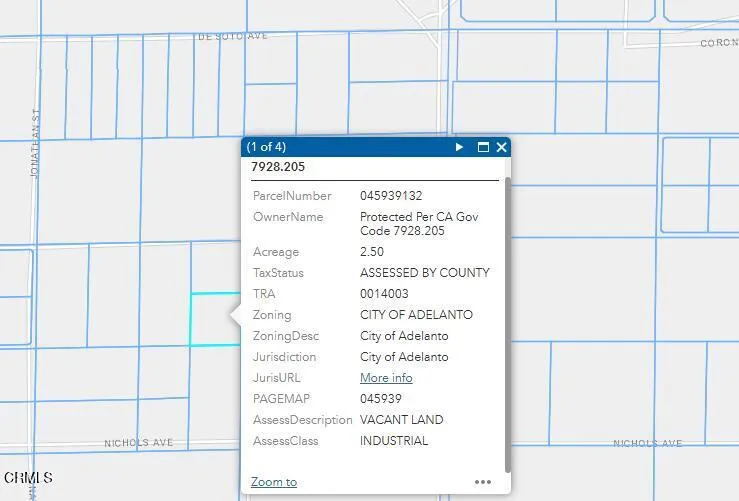739x501 pixels.
Task: Click the INDUSTRIAL assess class value
Action: (394, 441)
